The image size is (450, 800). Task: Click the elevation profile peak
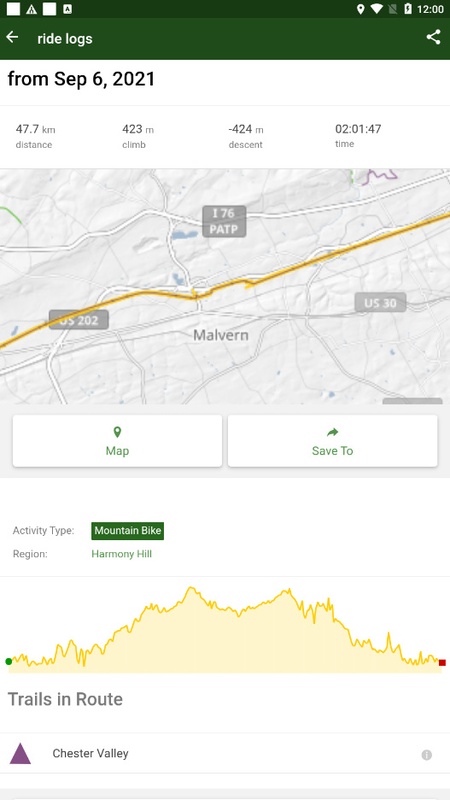(x=191, y=589)
